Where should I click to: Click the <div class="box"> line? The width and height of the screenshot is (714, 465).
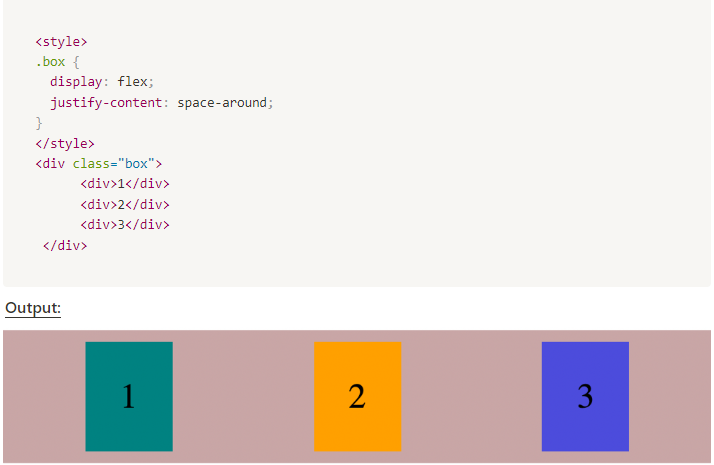(x=98, y=164)
